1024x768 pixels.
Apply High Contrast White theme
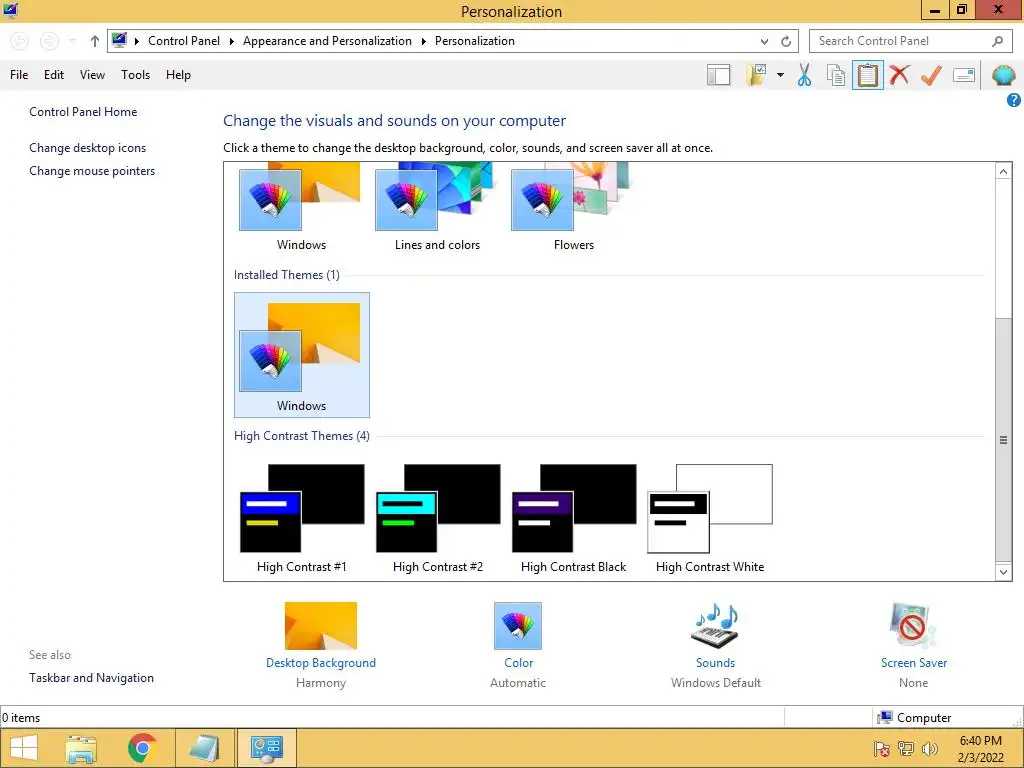[x=710, y=517]
